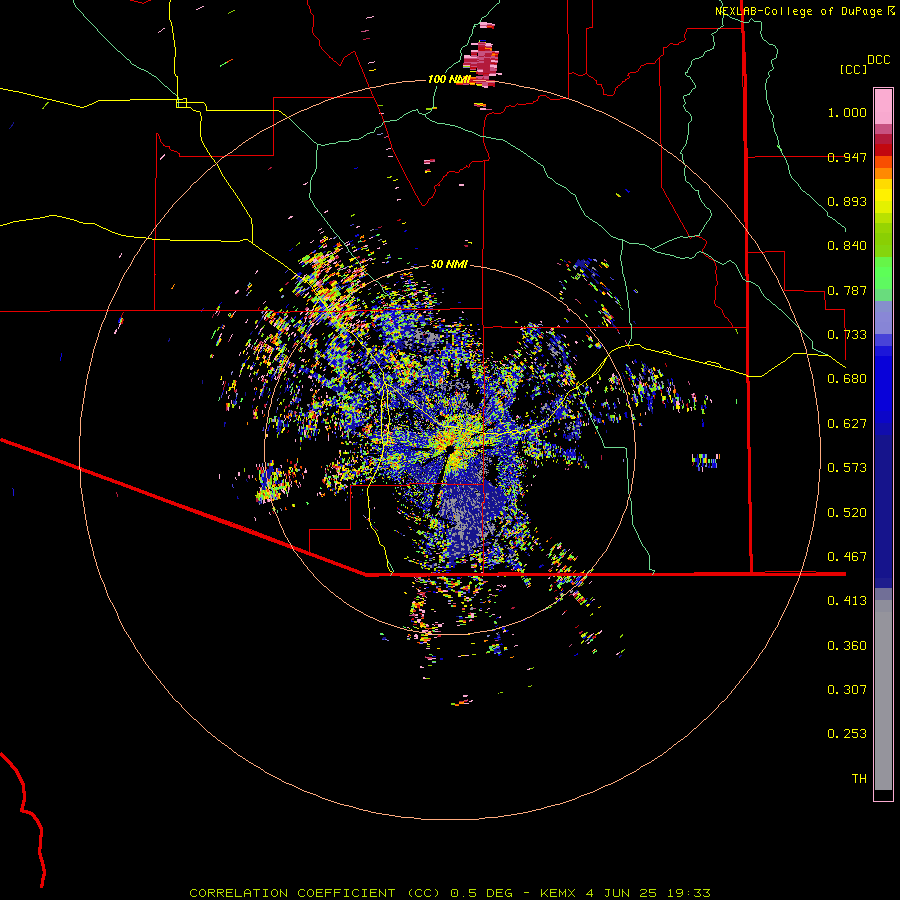Click the 0.787 scale value
Image resolution: width=900 pixels, height=900 pixels.
847,290
